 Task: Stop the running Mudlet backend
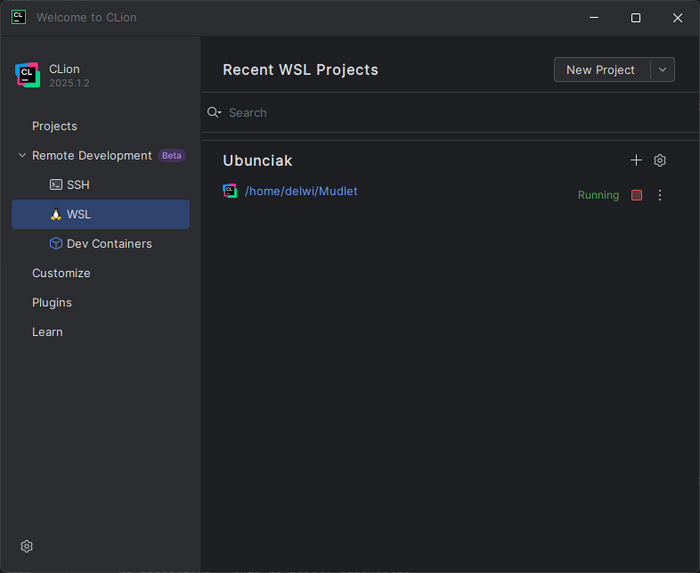(637, 195)
